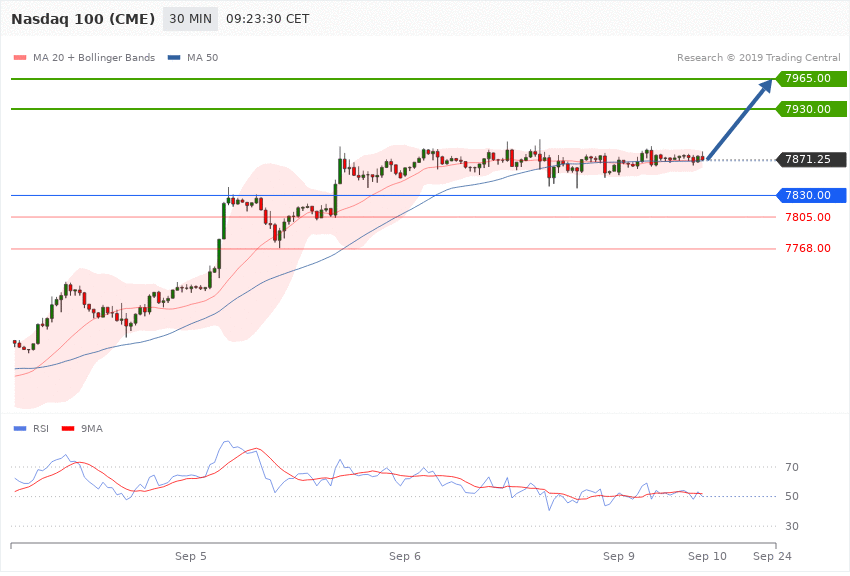Click the MA 50 blue legend swatch
Viewport: 850px width, 576px height.
click(174, 57)
